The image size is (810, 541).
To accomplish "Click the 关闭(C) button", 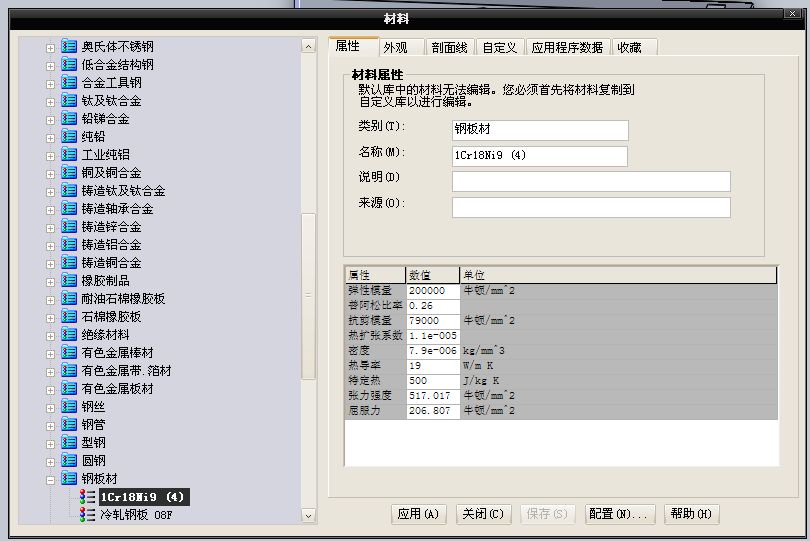I will [484, 514].
